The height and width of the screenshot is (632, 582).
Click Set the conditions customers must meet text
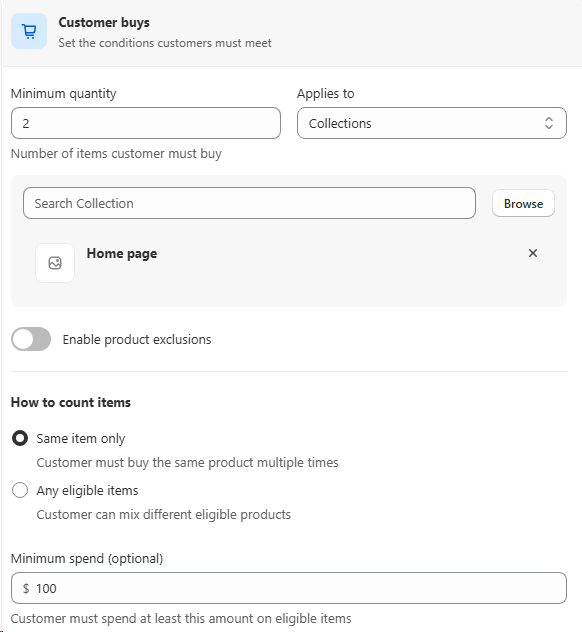click(165, 43)
